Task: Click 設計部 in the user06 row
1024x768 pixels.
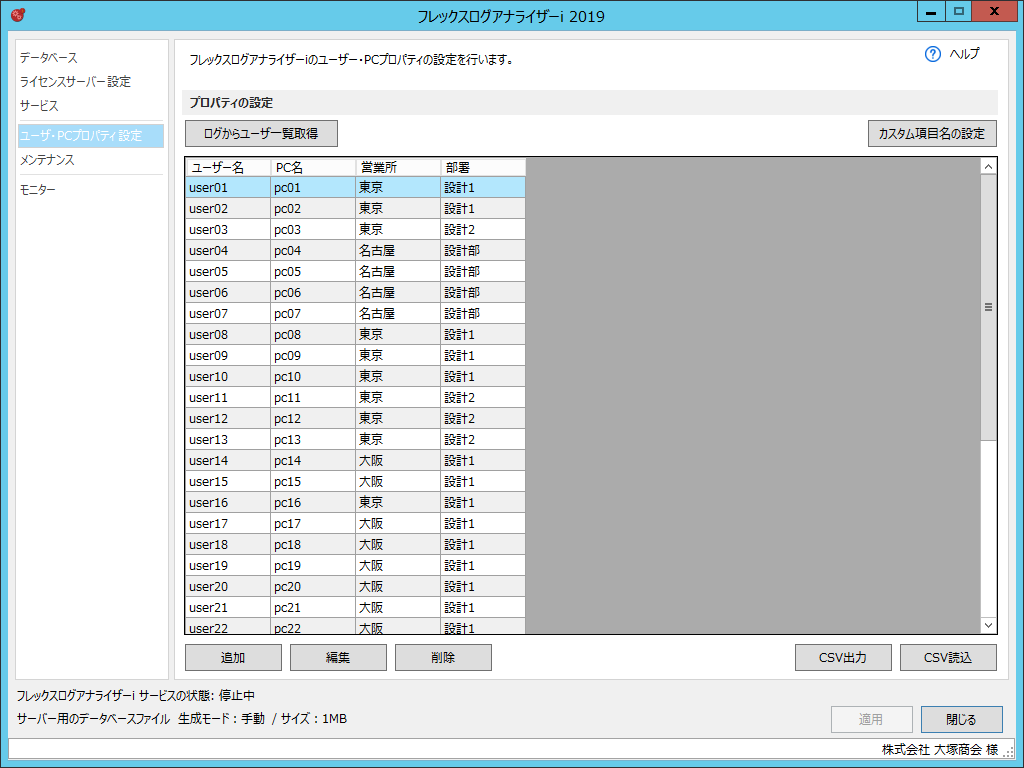Action: tap(483, 293)
